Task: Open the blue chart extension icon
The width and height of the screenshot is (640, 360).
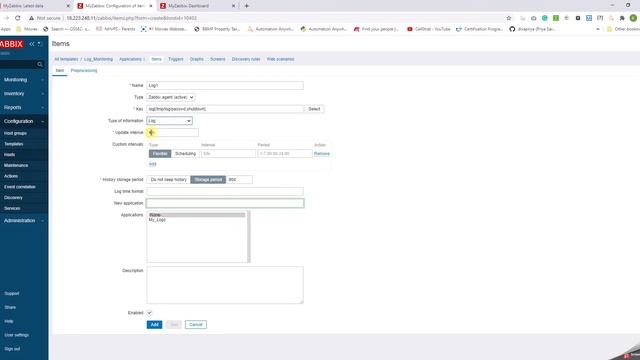Action: [589, 18]
